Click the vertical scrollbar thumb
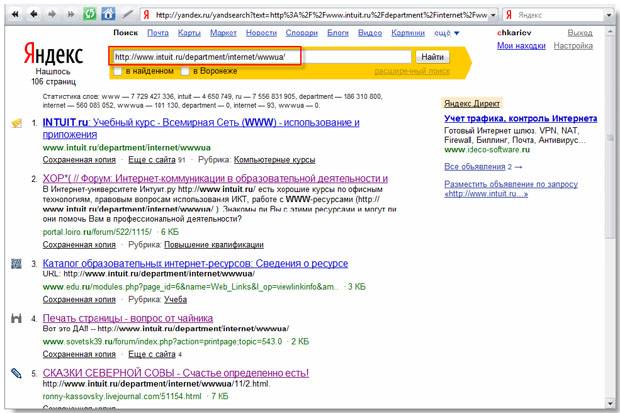620x413 pixels. tap(610, 138)
